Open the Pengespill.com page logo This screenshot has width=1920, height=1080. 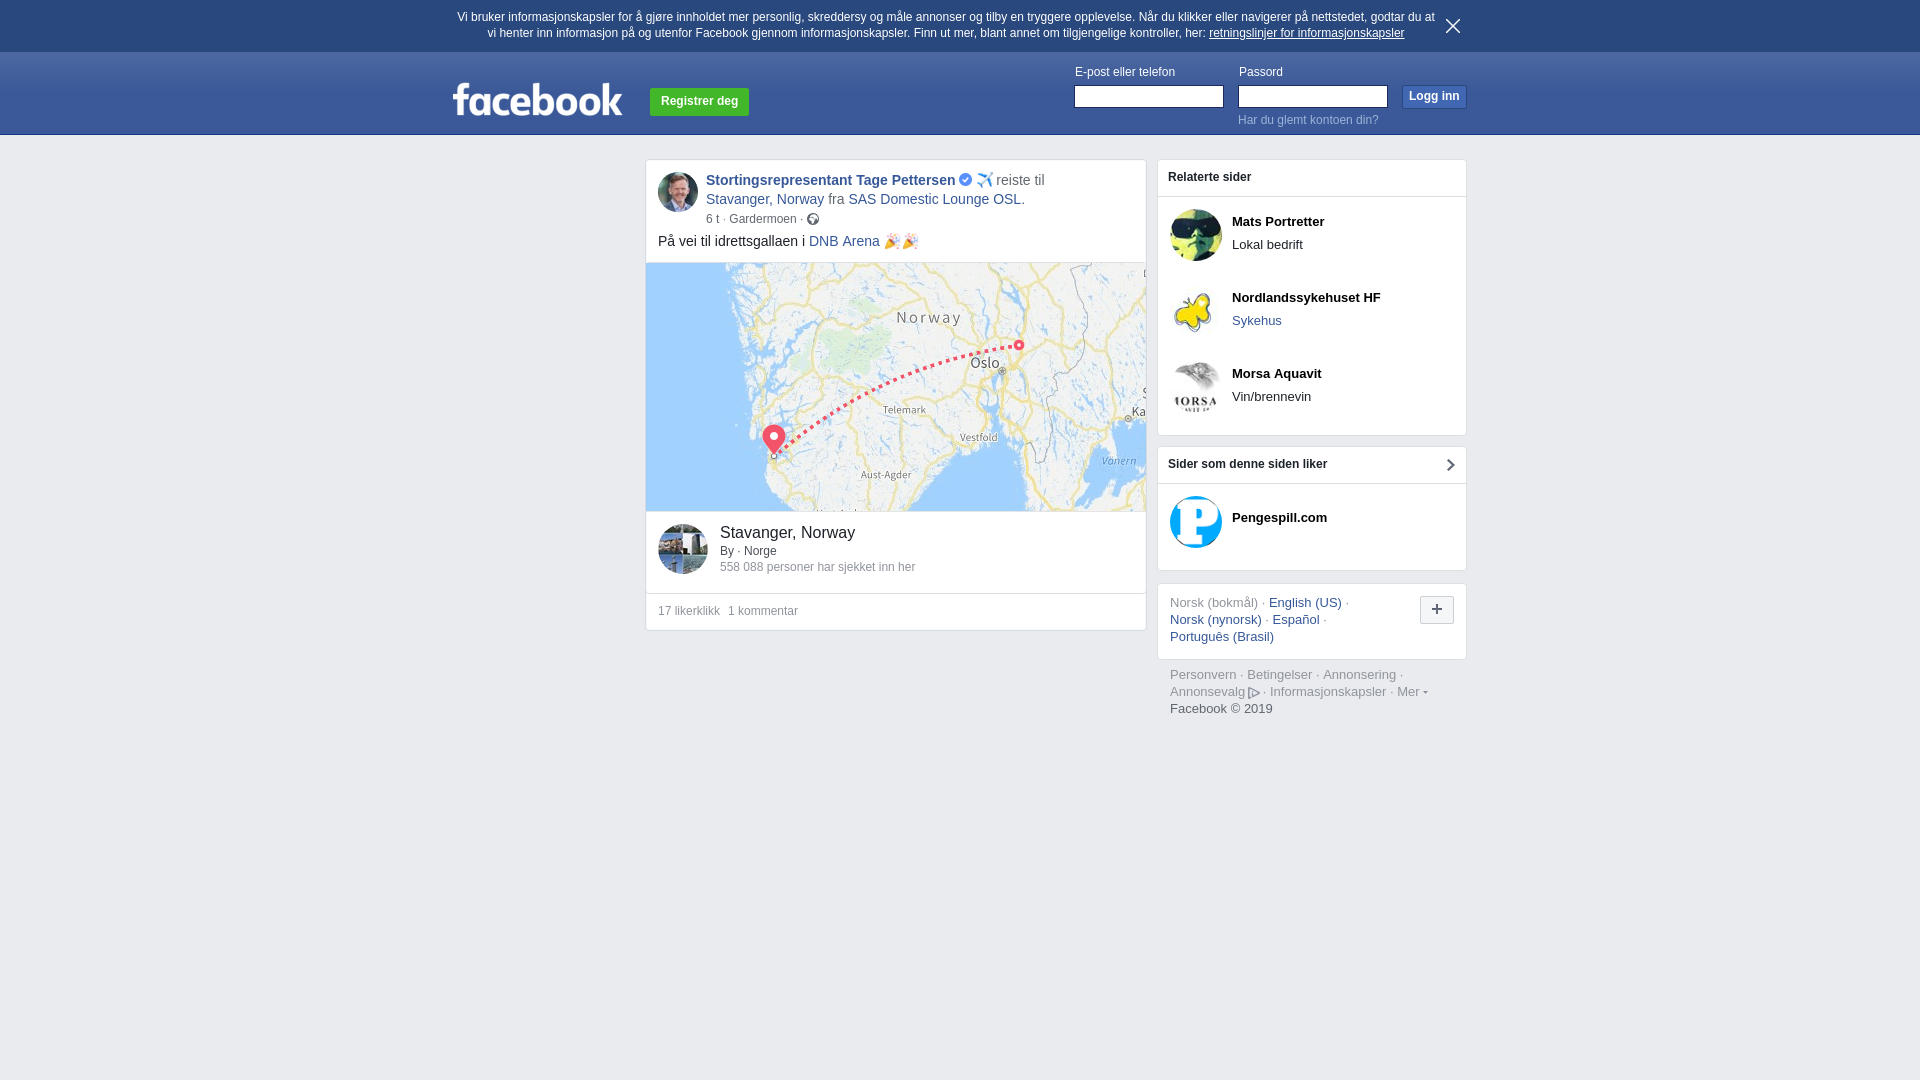[x=1196, y=522]
